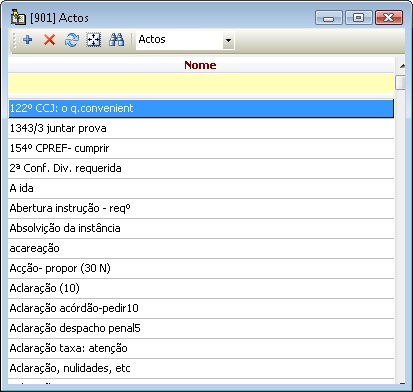This screenshot has width=413, height=392.
Task: Click the scrollbar up arrow
Action: click(401, 66)
